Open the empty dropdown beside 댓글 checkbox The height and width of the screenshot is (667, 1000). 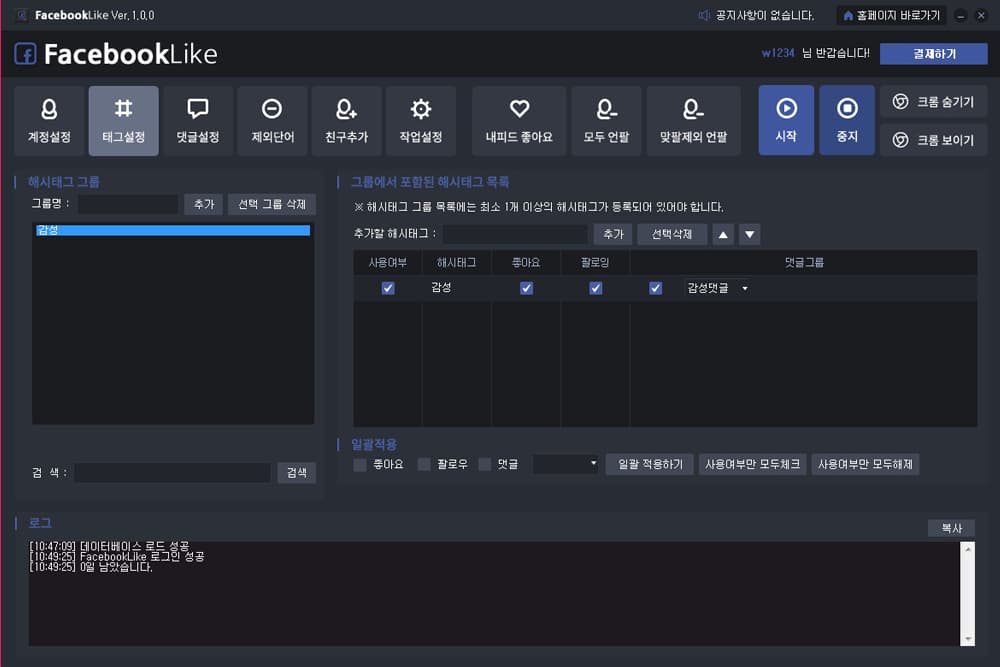click(x=566, y=464)
